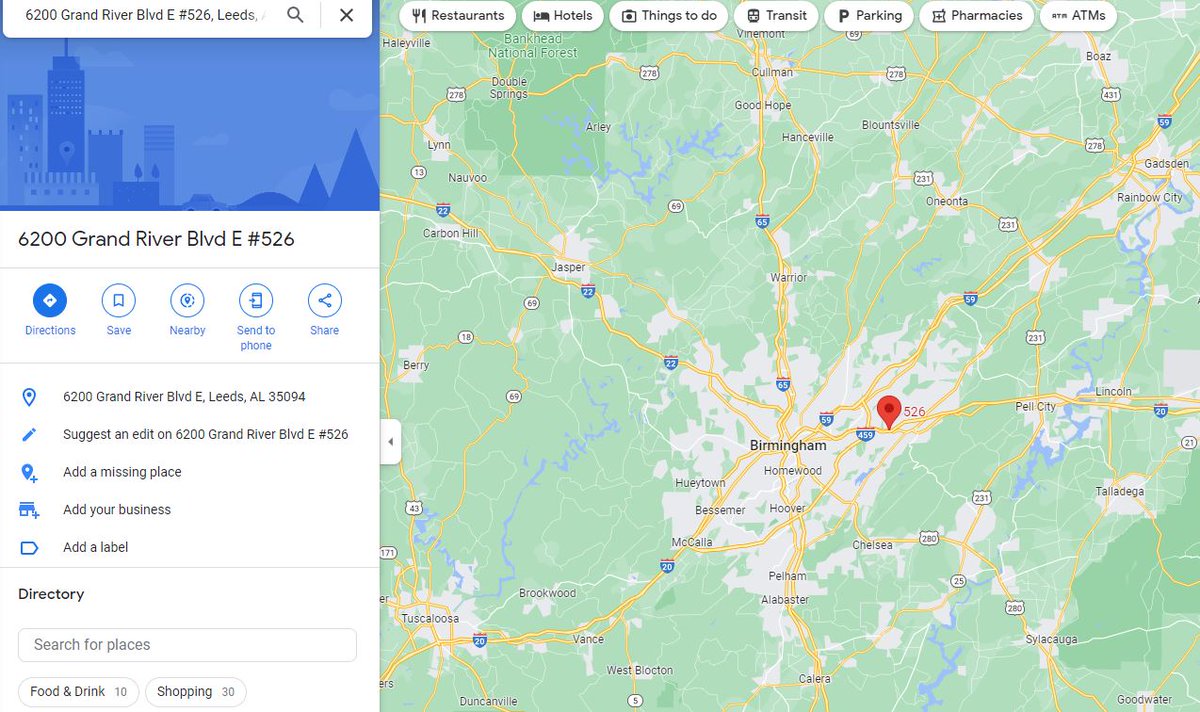
Task: Show Restaurants on the map
Action: click(x=458, y=16)
